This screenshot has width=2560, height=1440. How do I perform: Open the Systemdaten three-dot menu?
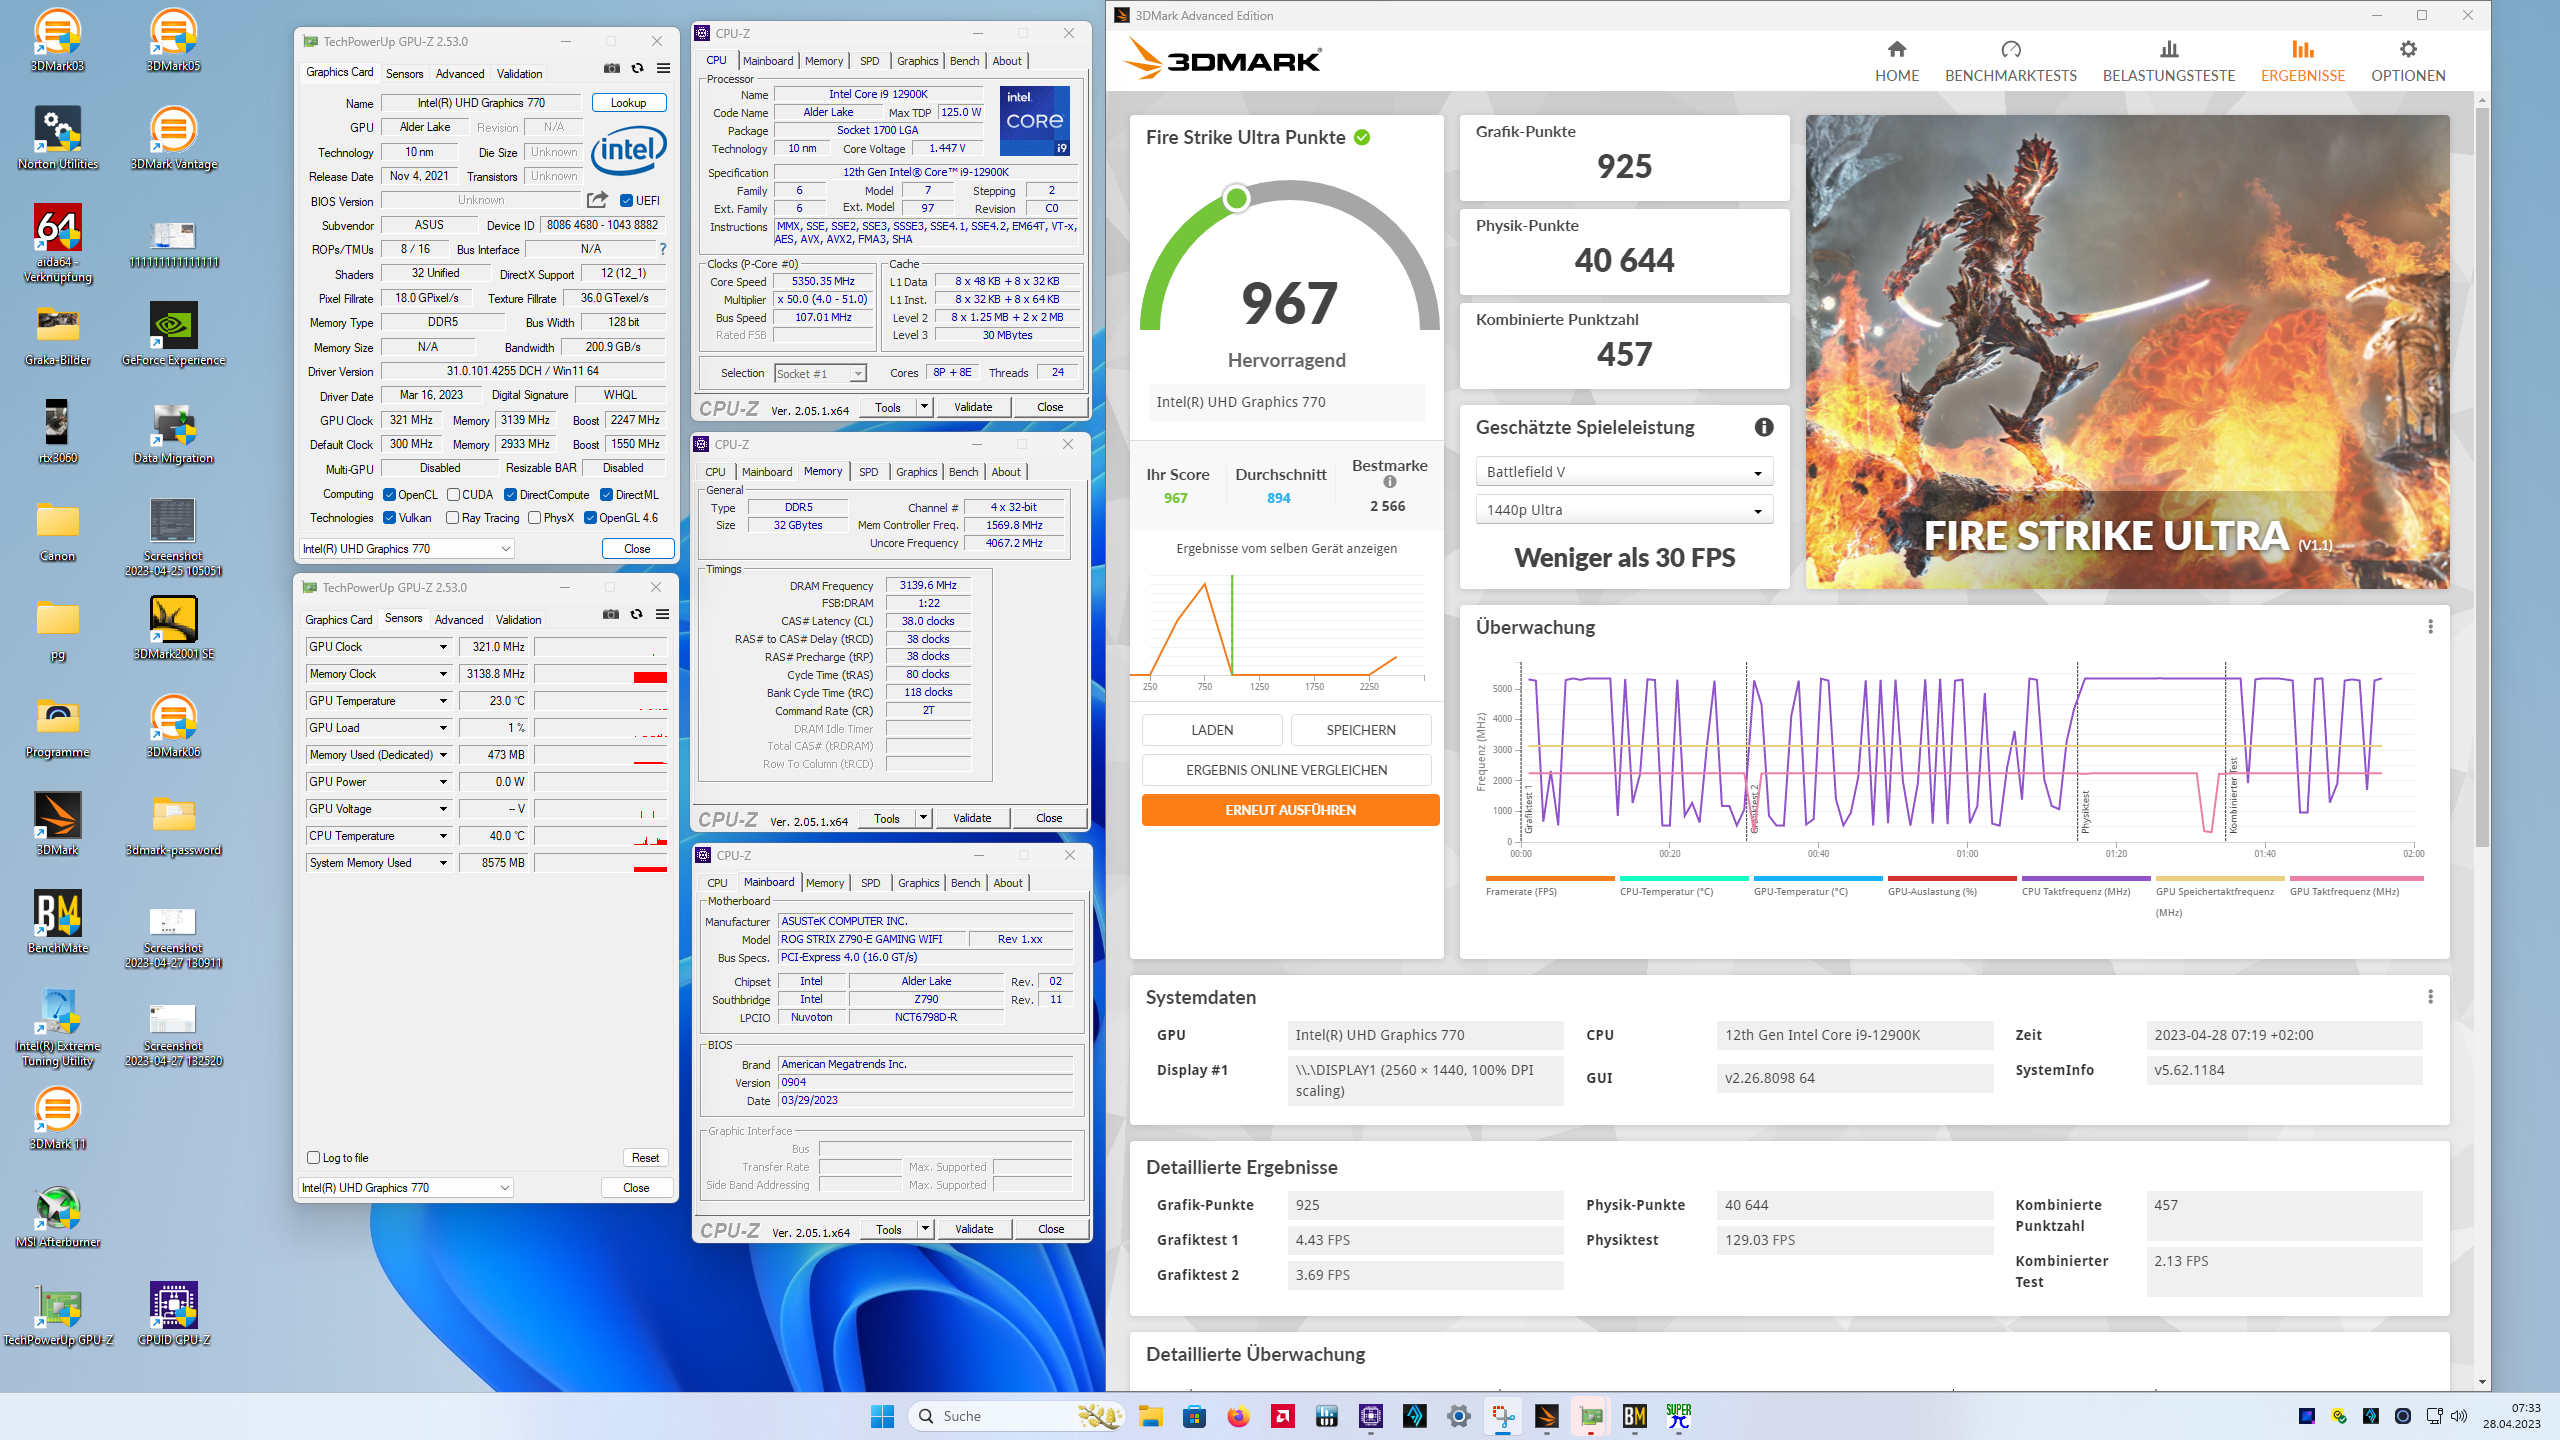[x=2430, y=997]
